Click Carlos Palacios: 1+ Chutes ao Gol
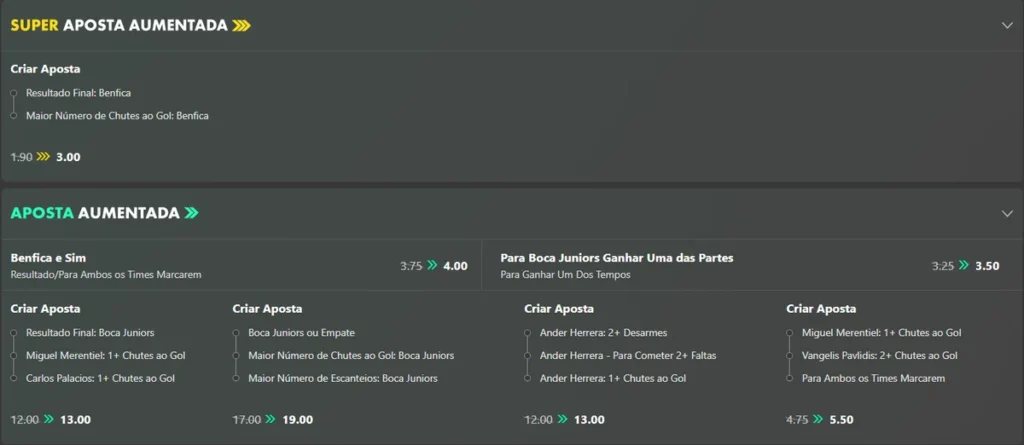The image size is (1024, 445). (x=101, y=378)
